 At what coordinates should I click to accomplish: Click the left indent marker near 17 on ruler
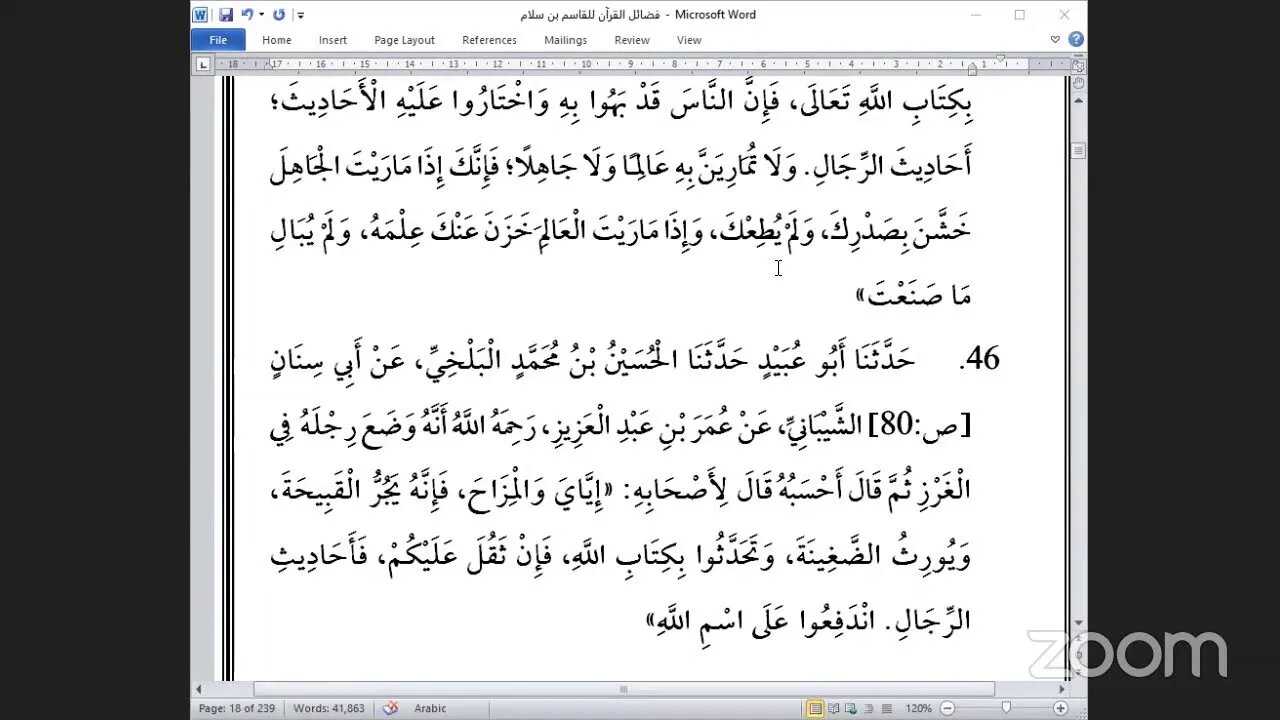coord(270,65)
